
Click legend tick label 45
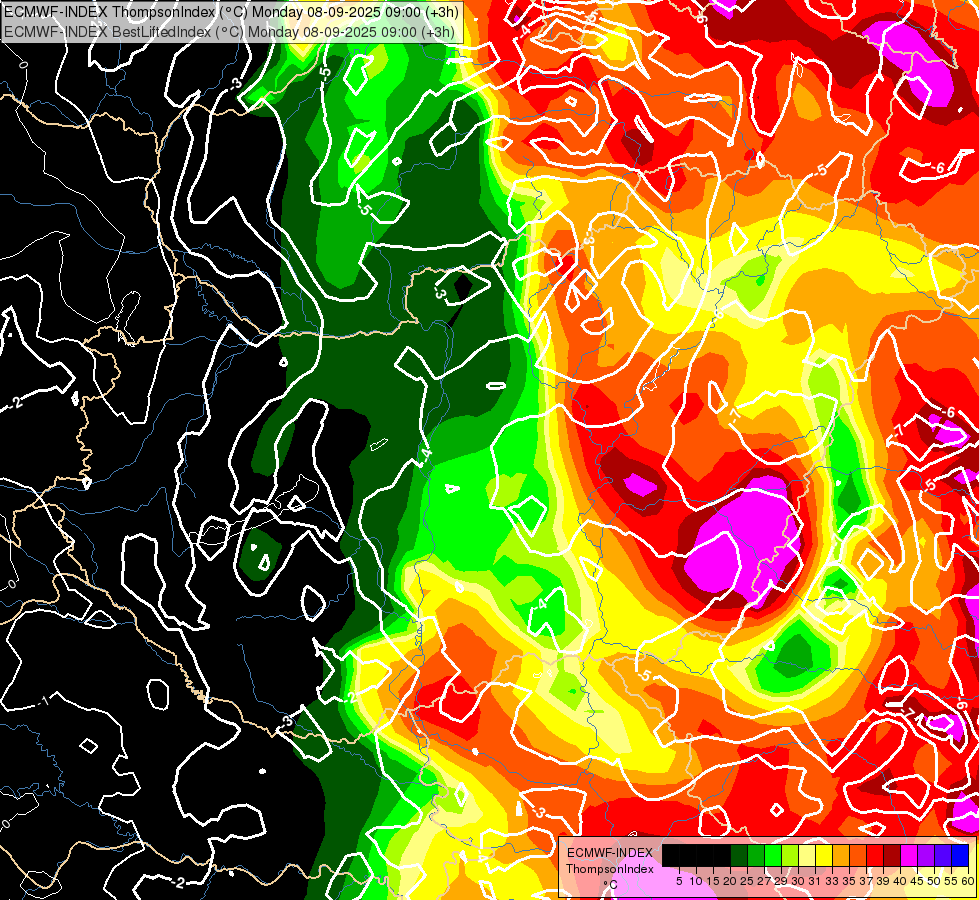[x=918, y=881]
